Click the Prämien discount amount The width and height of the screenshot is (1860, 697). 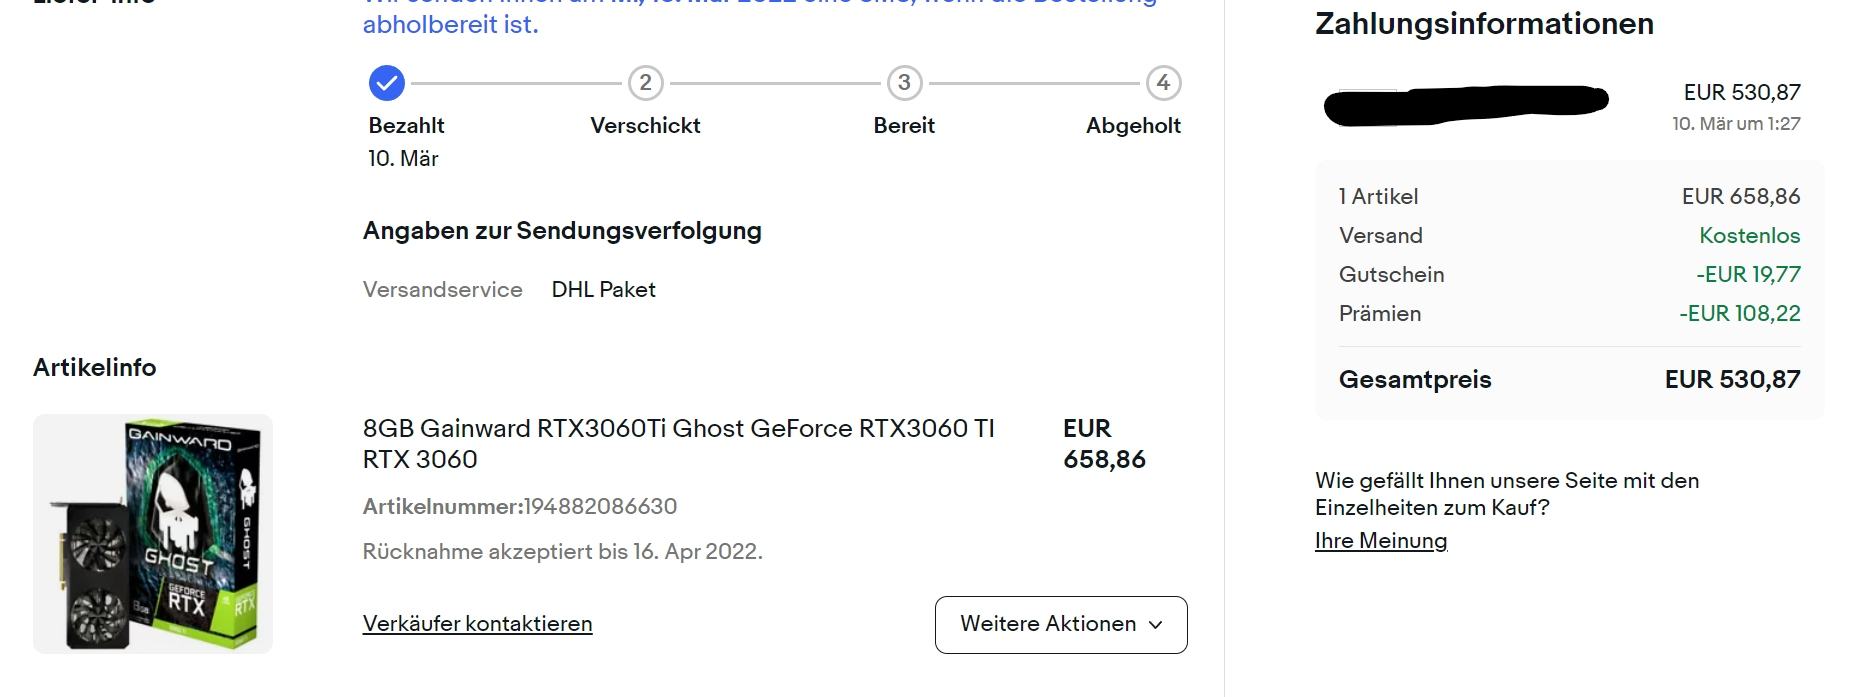coord(1739,314)
